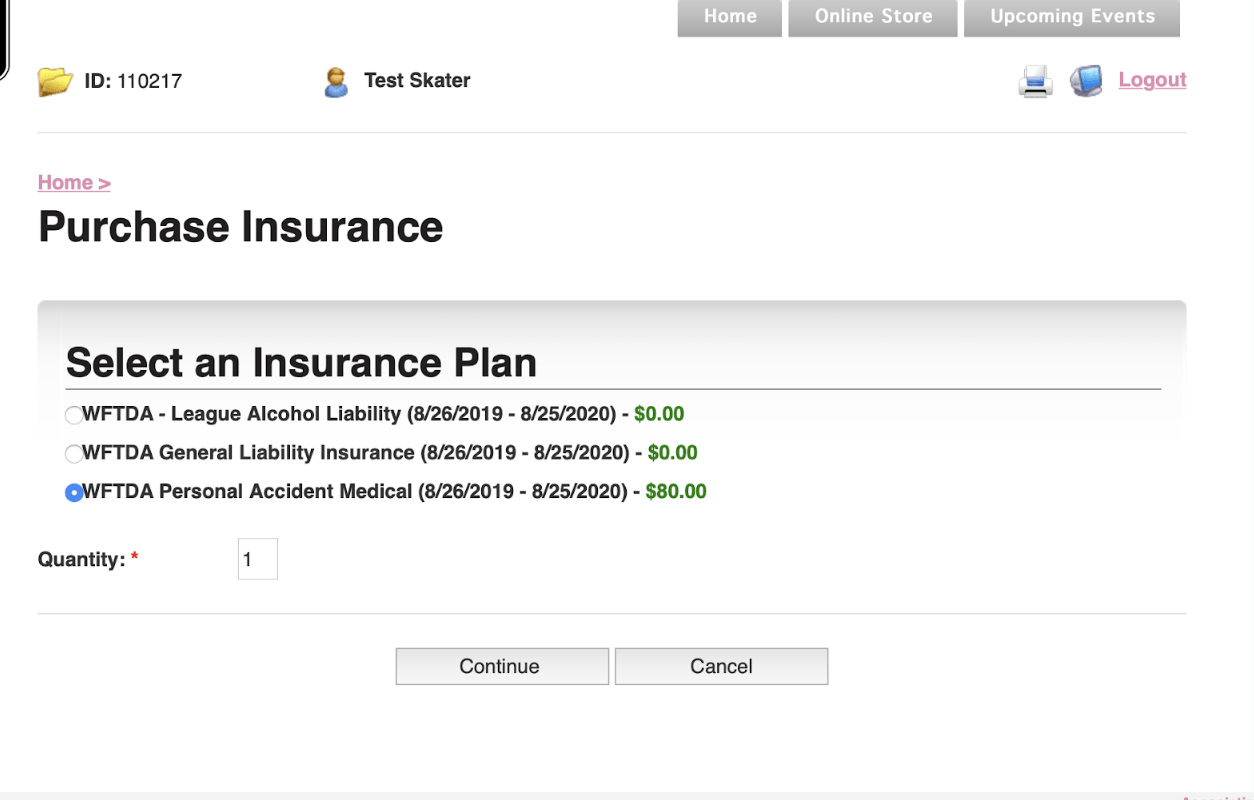Click the Test Skater name text
1254x800 pixels.
click(417, 80)
